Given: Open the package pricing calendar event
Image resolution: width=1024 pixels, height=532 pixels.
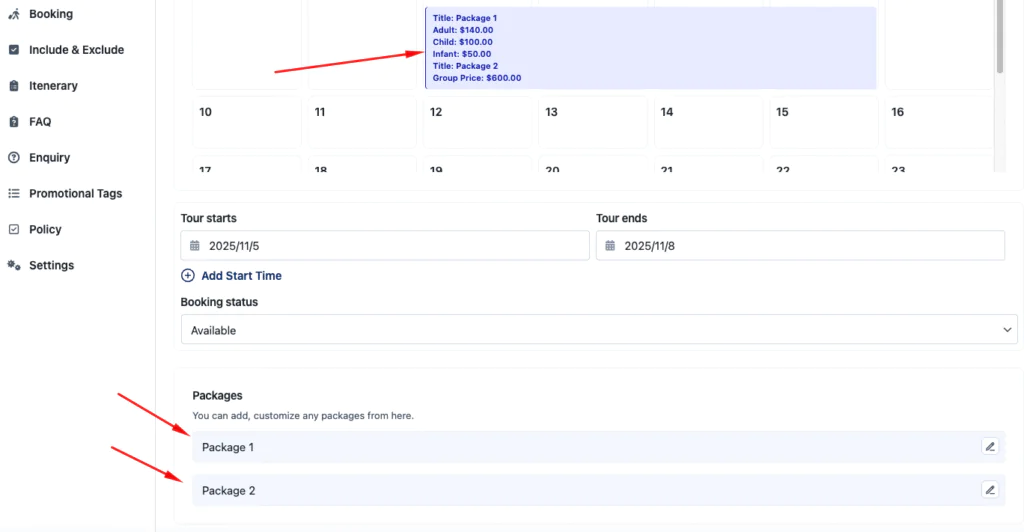Looking at the screenshot, I should (x=650, y=48).
